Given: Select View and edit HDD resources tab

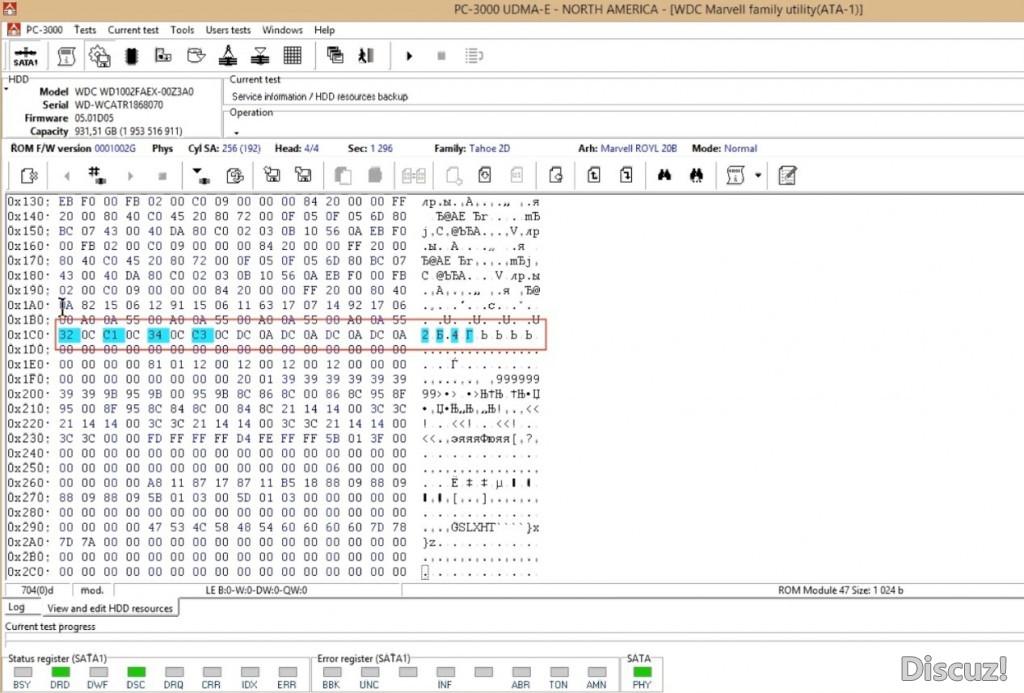Looking at the screenshot, I should [110, 608].
